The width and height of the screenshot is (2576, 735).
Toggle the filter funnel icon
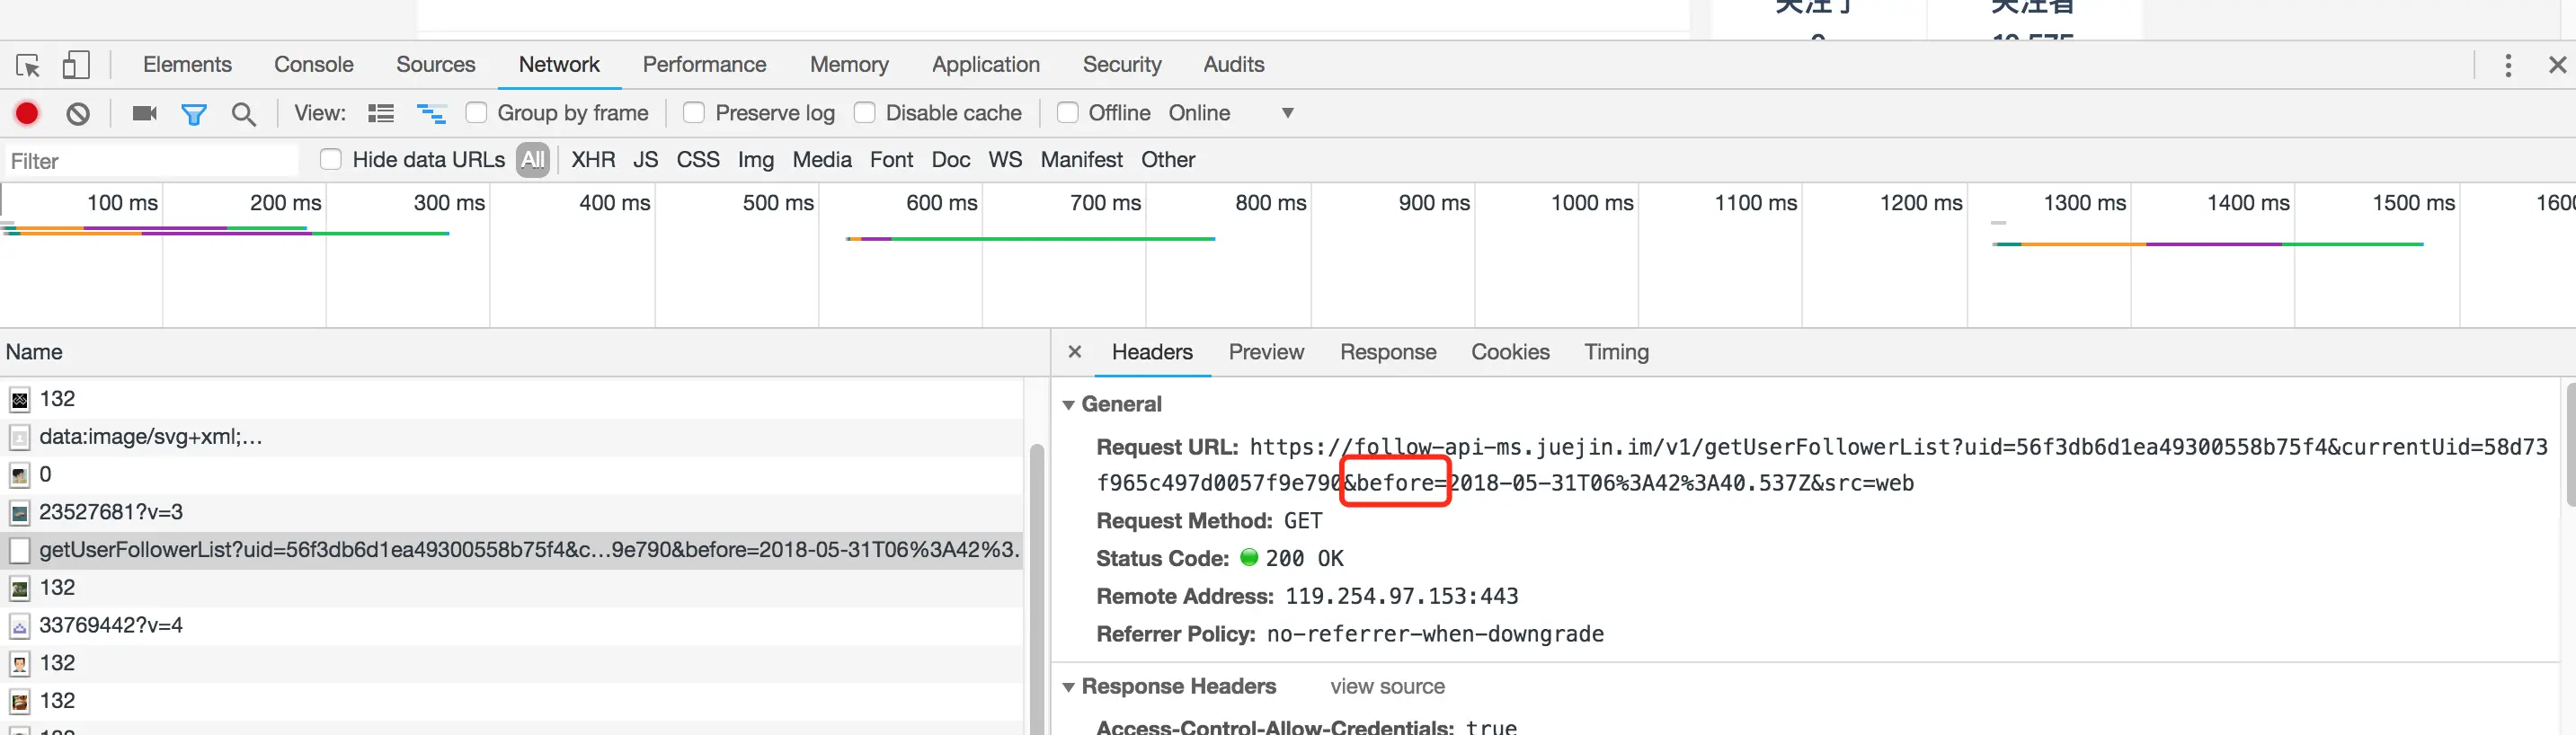tap(194, 114)
